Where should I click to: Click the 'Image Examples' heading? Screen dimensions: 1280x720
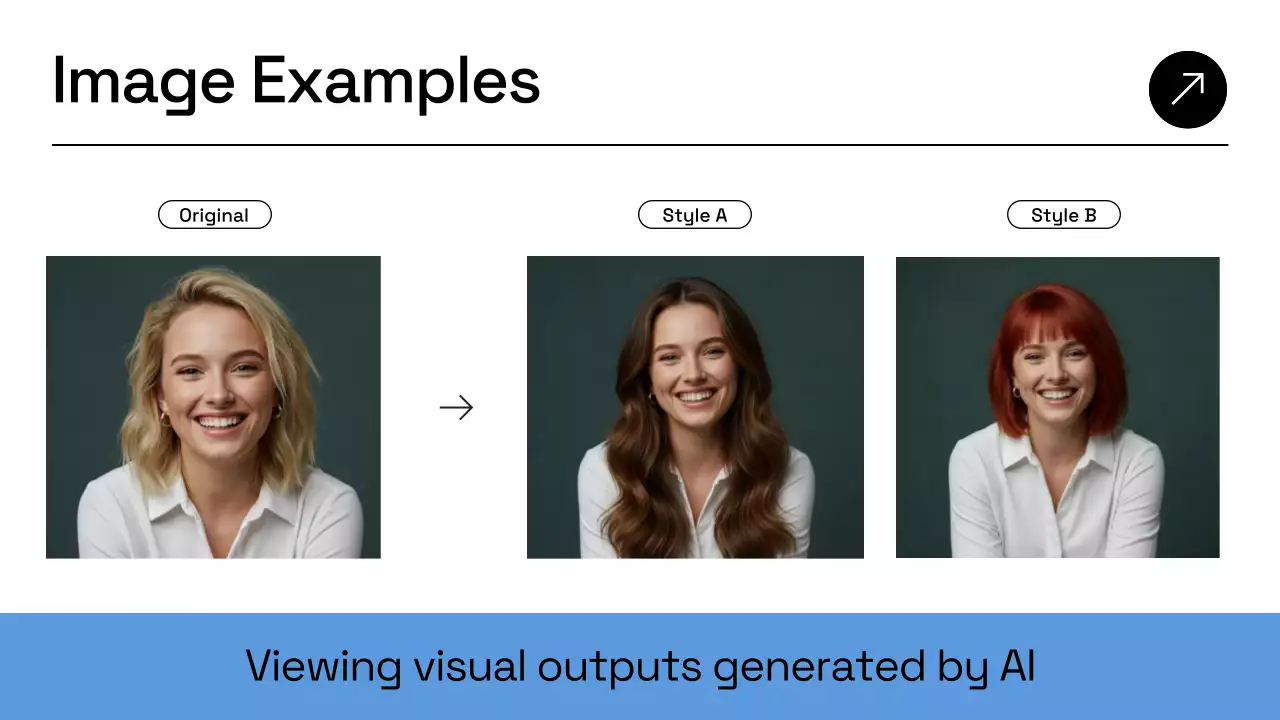click(x=296, y=82)
